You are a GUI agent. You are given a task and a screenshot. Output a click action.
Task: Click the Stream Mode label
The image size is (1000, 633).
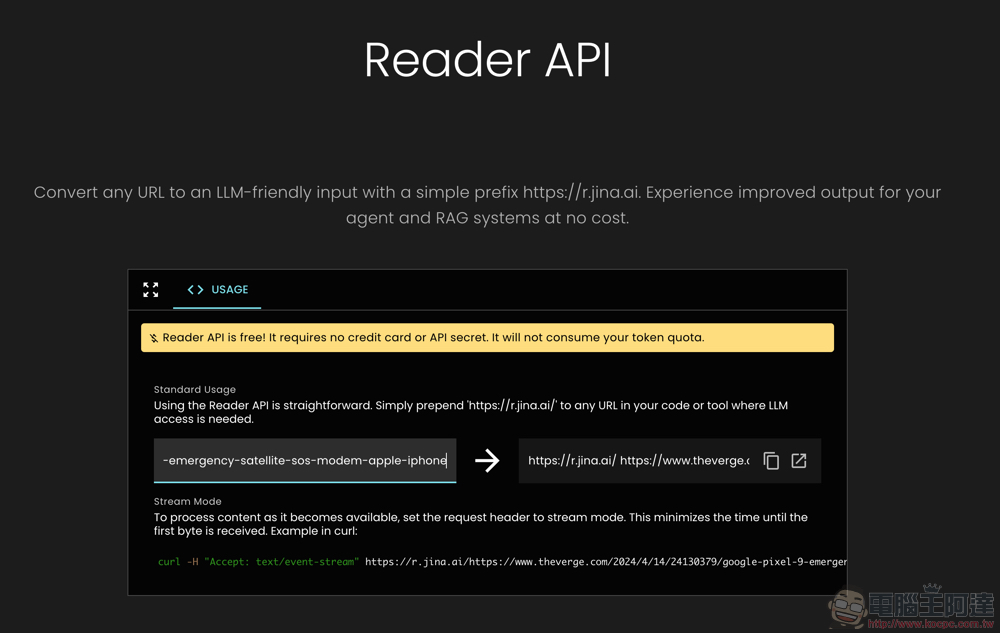(188, 502)
